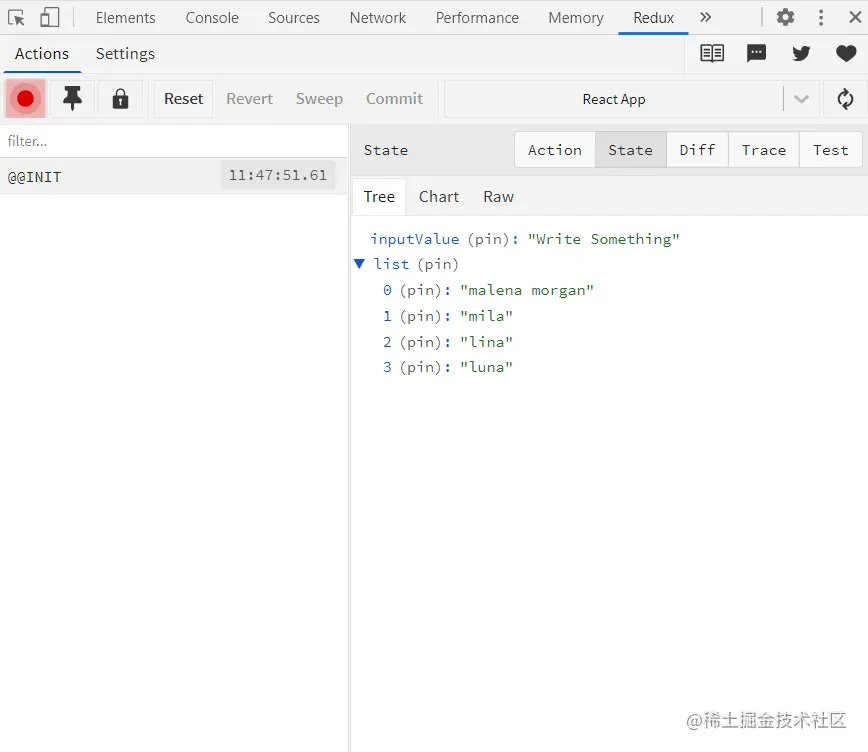This screenshot has height=752, width=868.
Task: Click the pin (persist state) icon
Action: [x=73, y=99]
